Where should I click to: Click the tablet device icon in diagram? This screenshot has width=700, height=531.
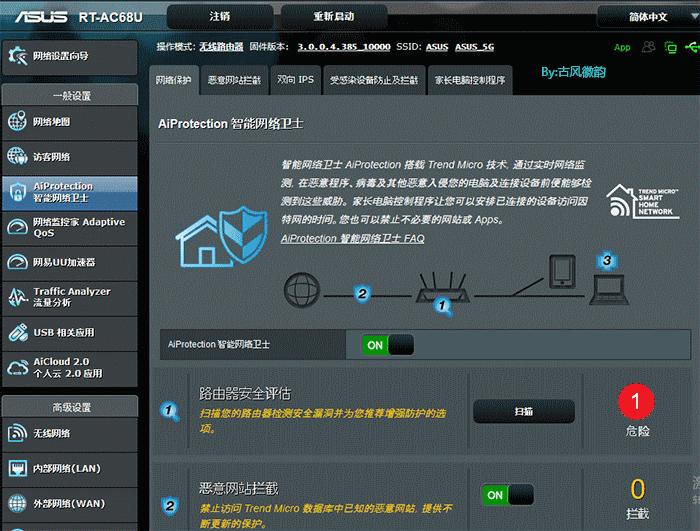tap(562, 272)
